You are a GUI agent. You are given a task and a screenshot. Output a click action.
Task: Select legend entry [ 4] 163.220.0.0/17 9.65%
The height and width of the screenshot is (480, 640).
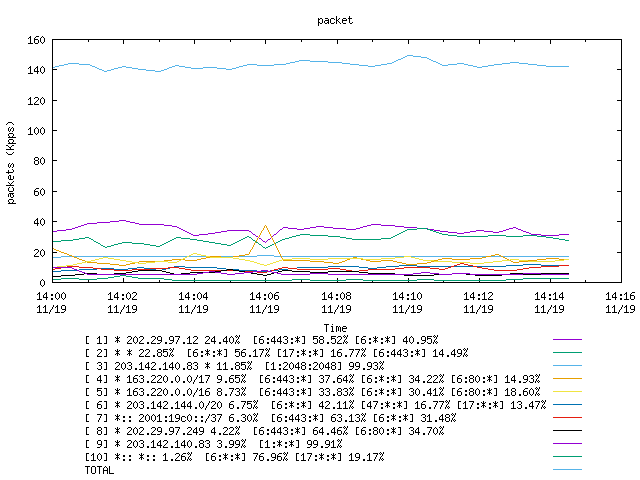pyautogui.click(x=312, y=379)
